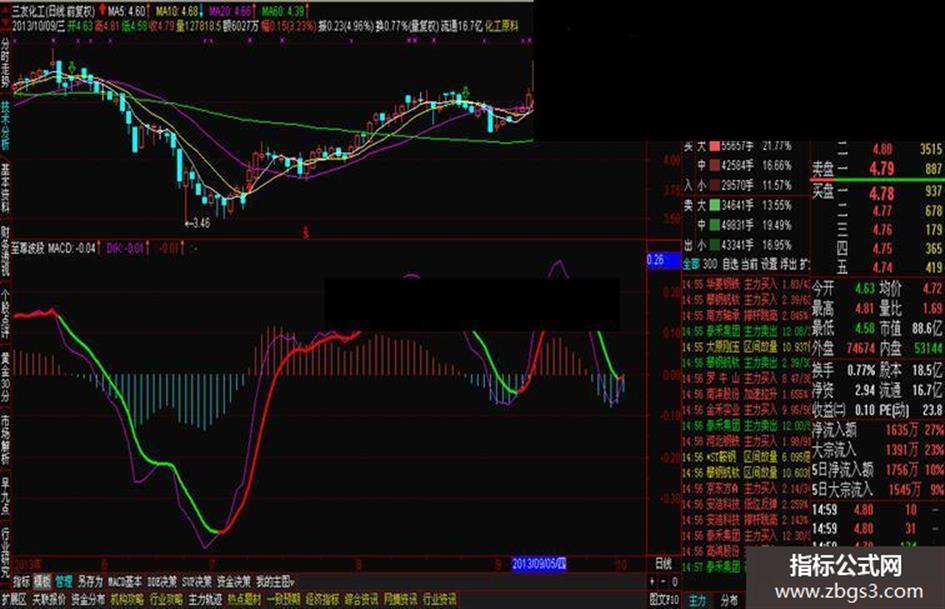Click the MA10: 4.68 moving average label

coord(177,11)
